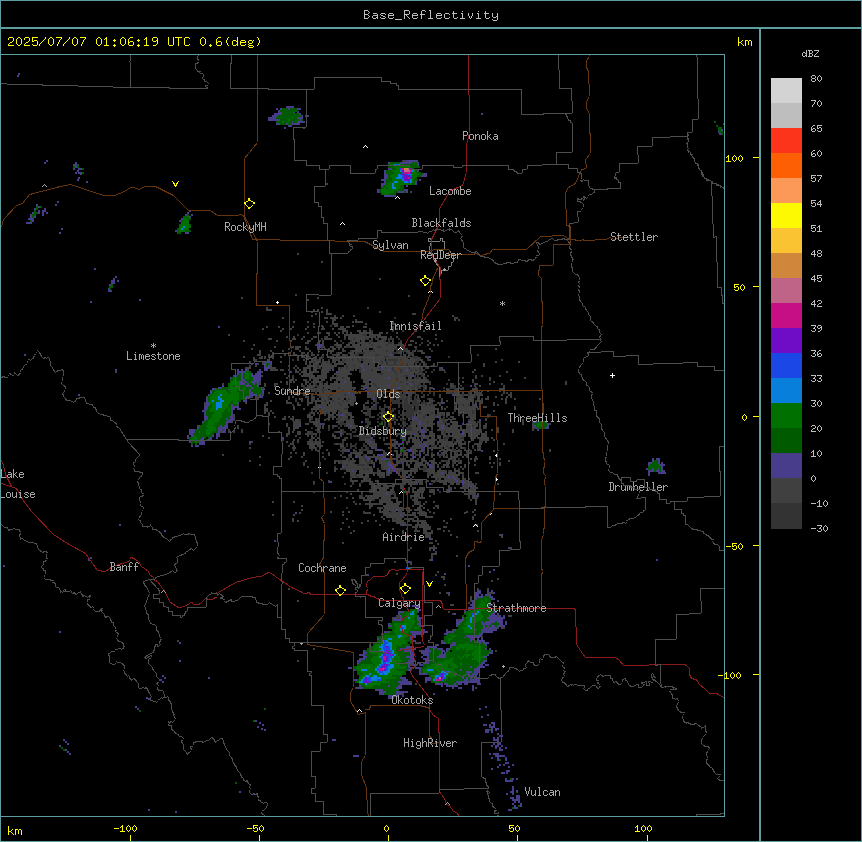
Task: Select the magenta 39-42 dBZ legend band
Action: point(786,315)
